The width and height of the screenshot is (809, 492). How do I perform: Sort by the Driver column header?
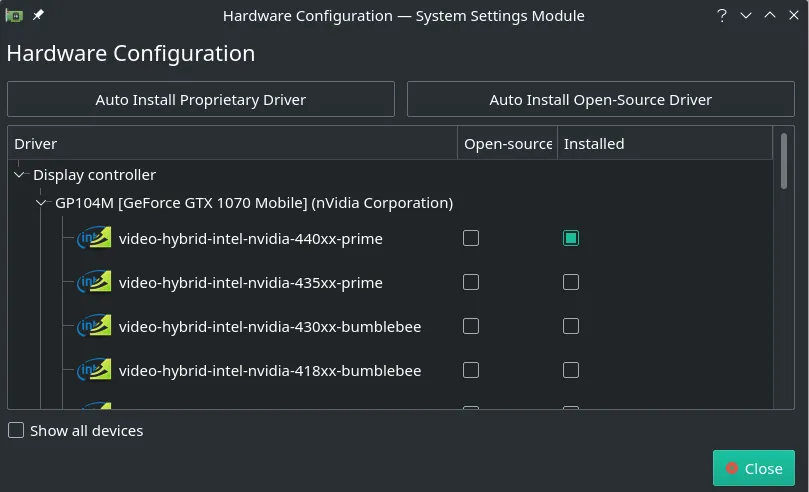point(232,144)
